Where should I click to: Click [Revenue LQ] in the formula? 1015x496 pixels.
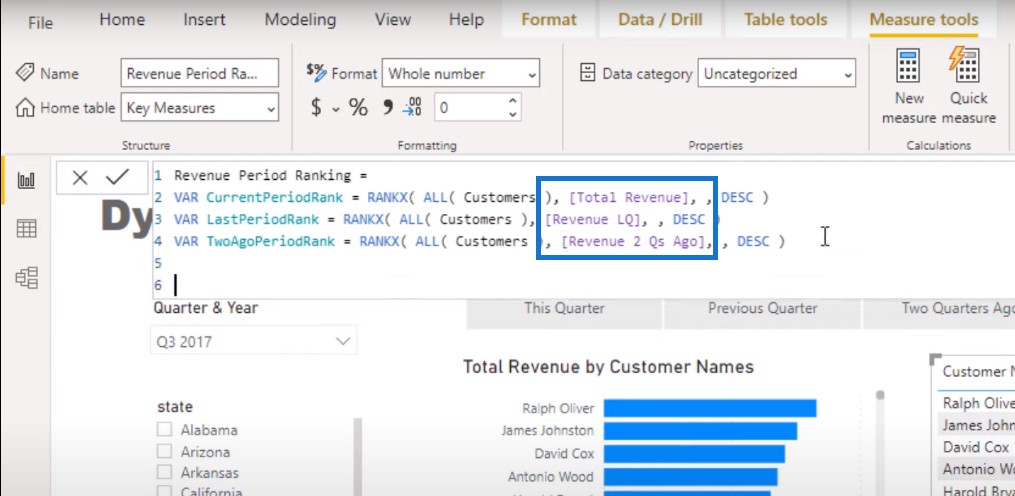coord(596,220)
